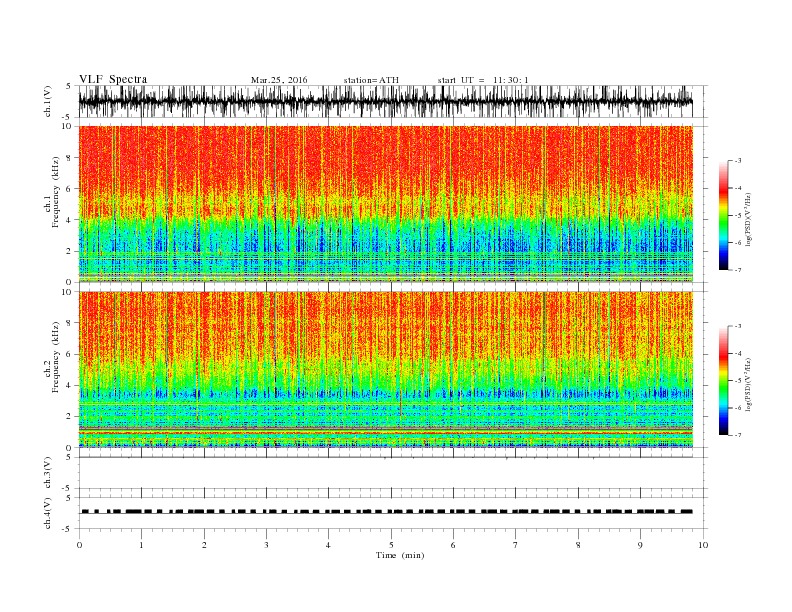Click the "3" tick on the time axis
This screenshot has width=792, height=612.
pyautogui.click(x=266, y=545)
